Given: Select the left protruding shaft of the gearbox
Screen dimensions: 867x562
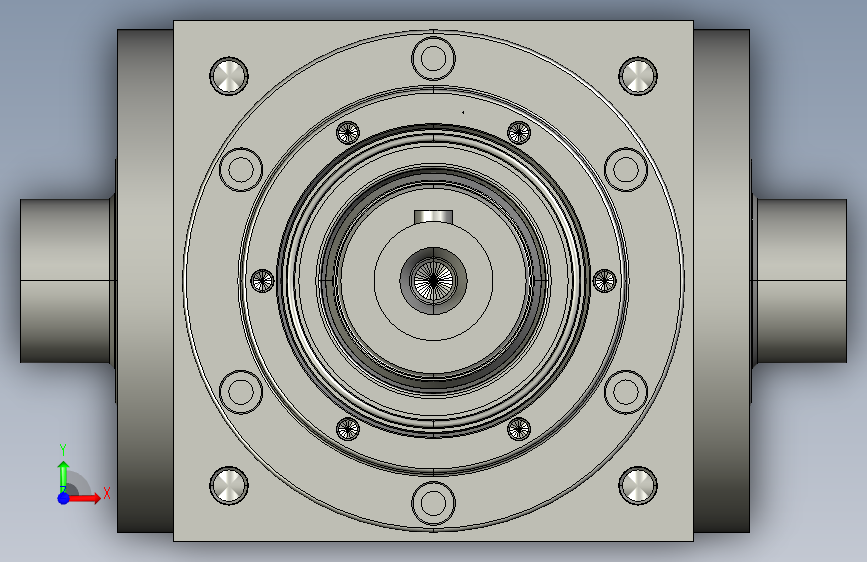Looking at the screenshot, I should click(66, 281).
